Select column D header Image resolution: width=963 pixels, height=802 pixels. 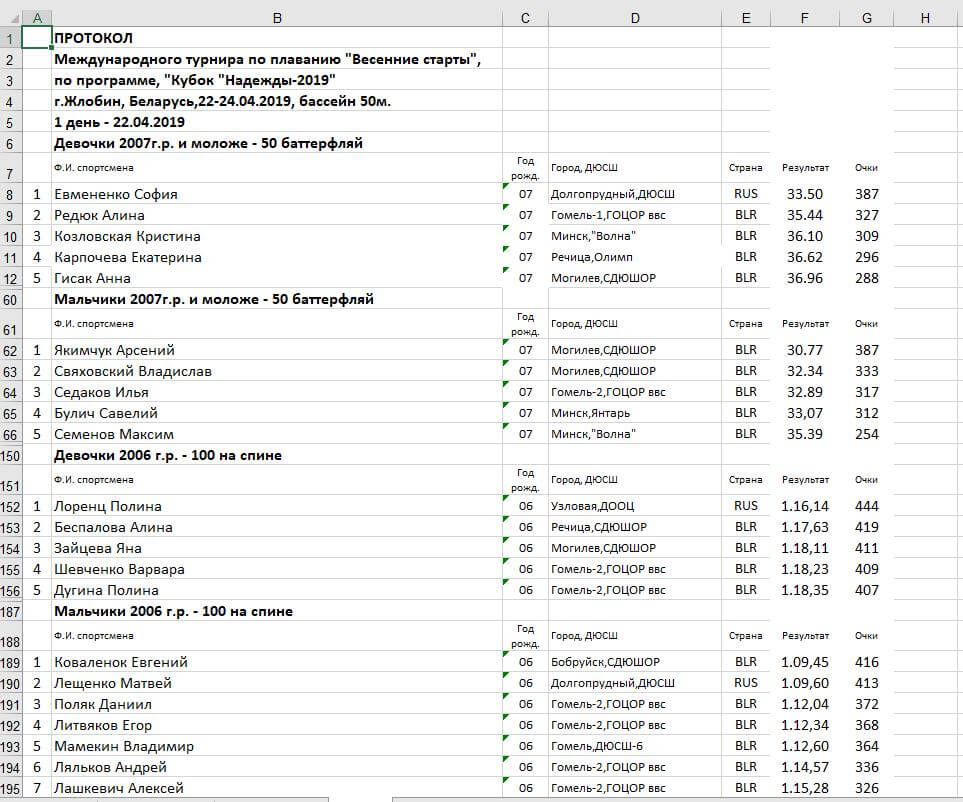[635, 18]
